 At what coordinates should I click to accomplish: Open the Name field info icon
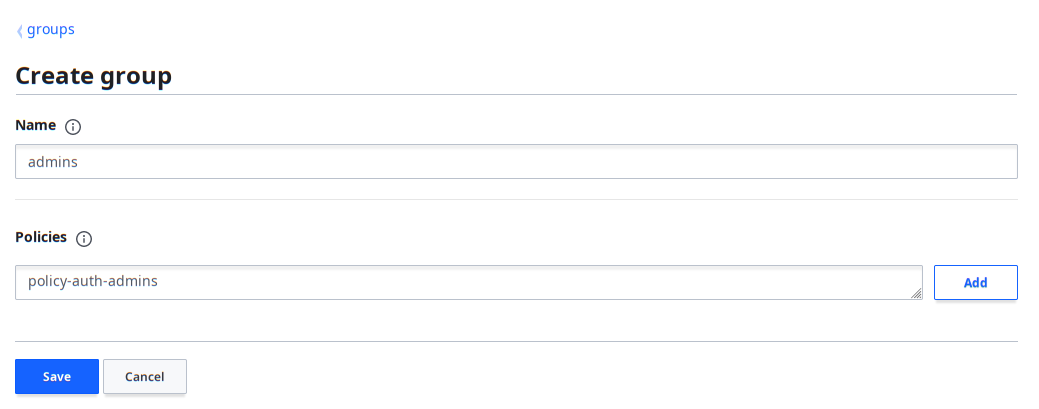pos(73,127)
